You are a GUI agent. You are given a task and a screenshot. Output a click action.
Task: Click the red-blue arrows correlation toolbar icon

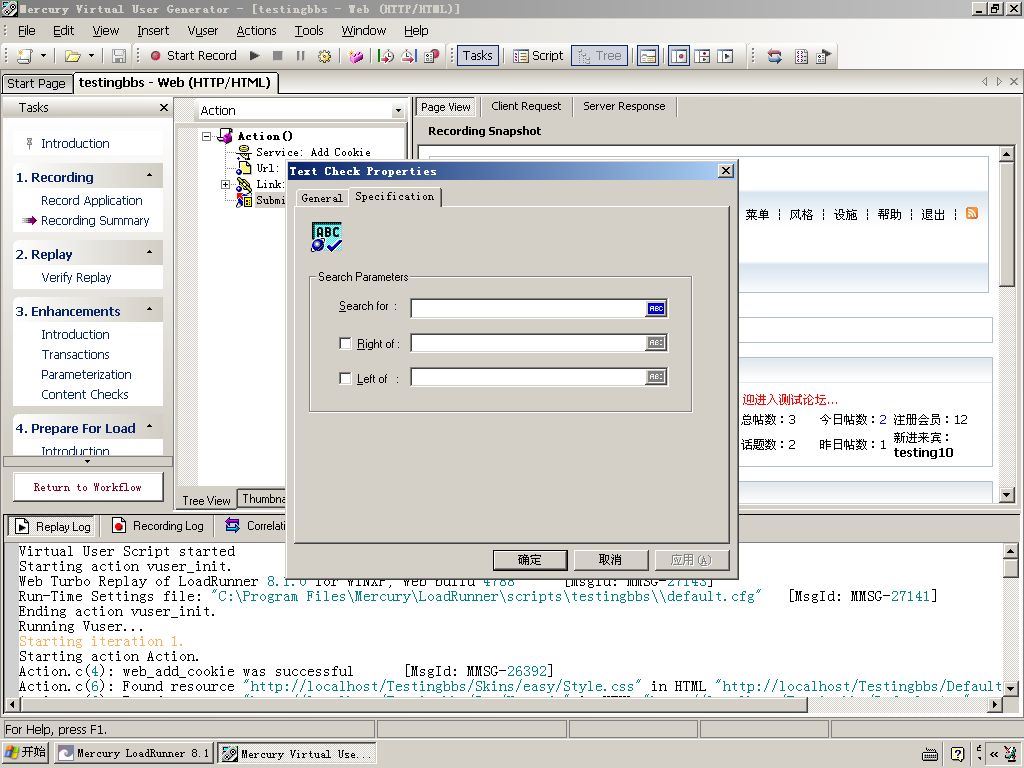tap(775, 56)
